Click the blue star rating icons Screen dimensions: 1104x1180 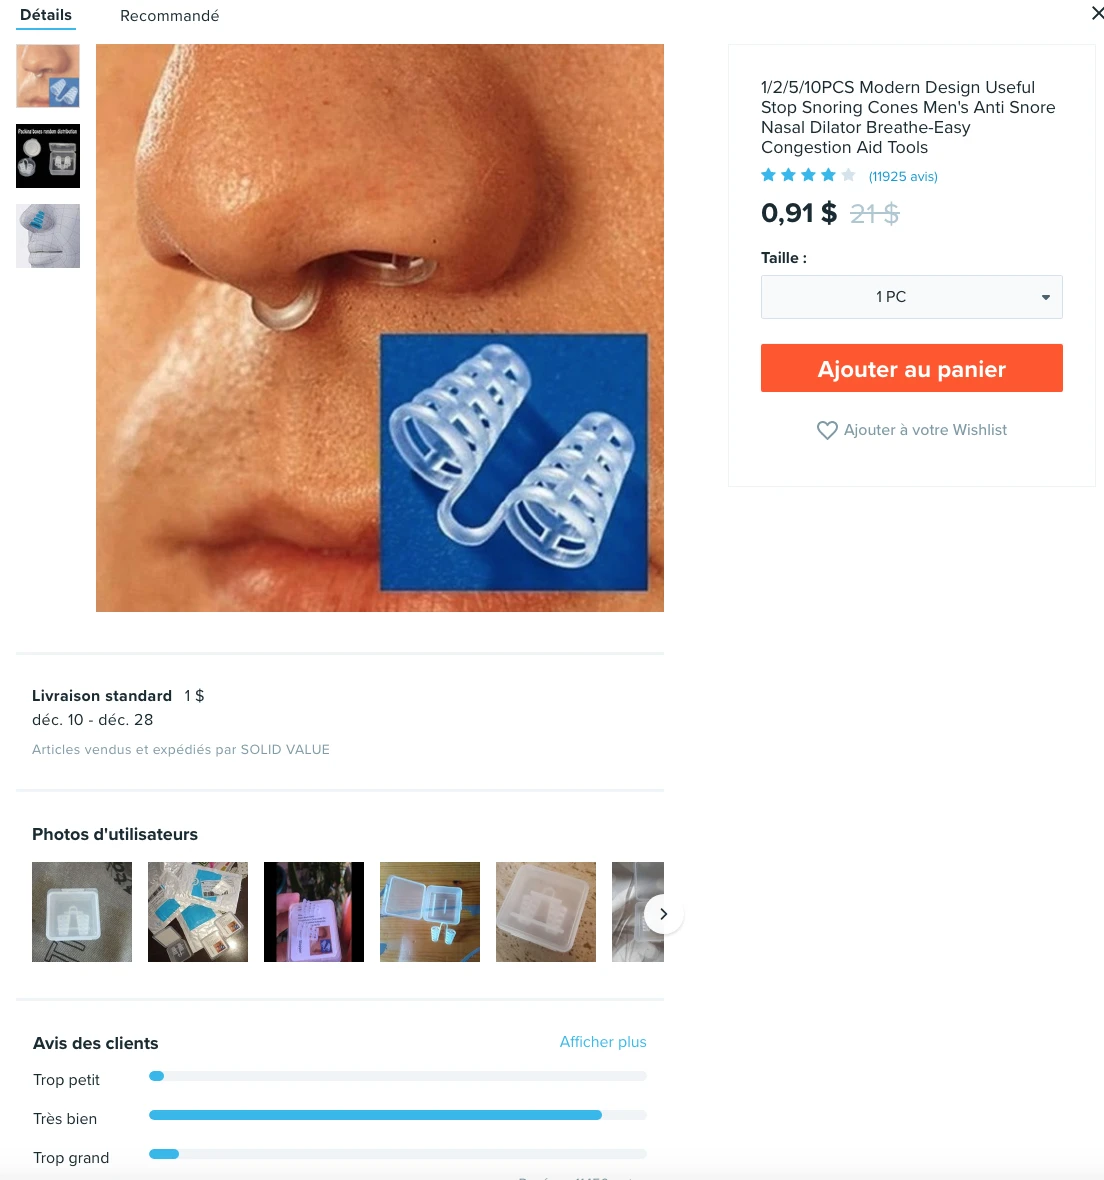807,175
